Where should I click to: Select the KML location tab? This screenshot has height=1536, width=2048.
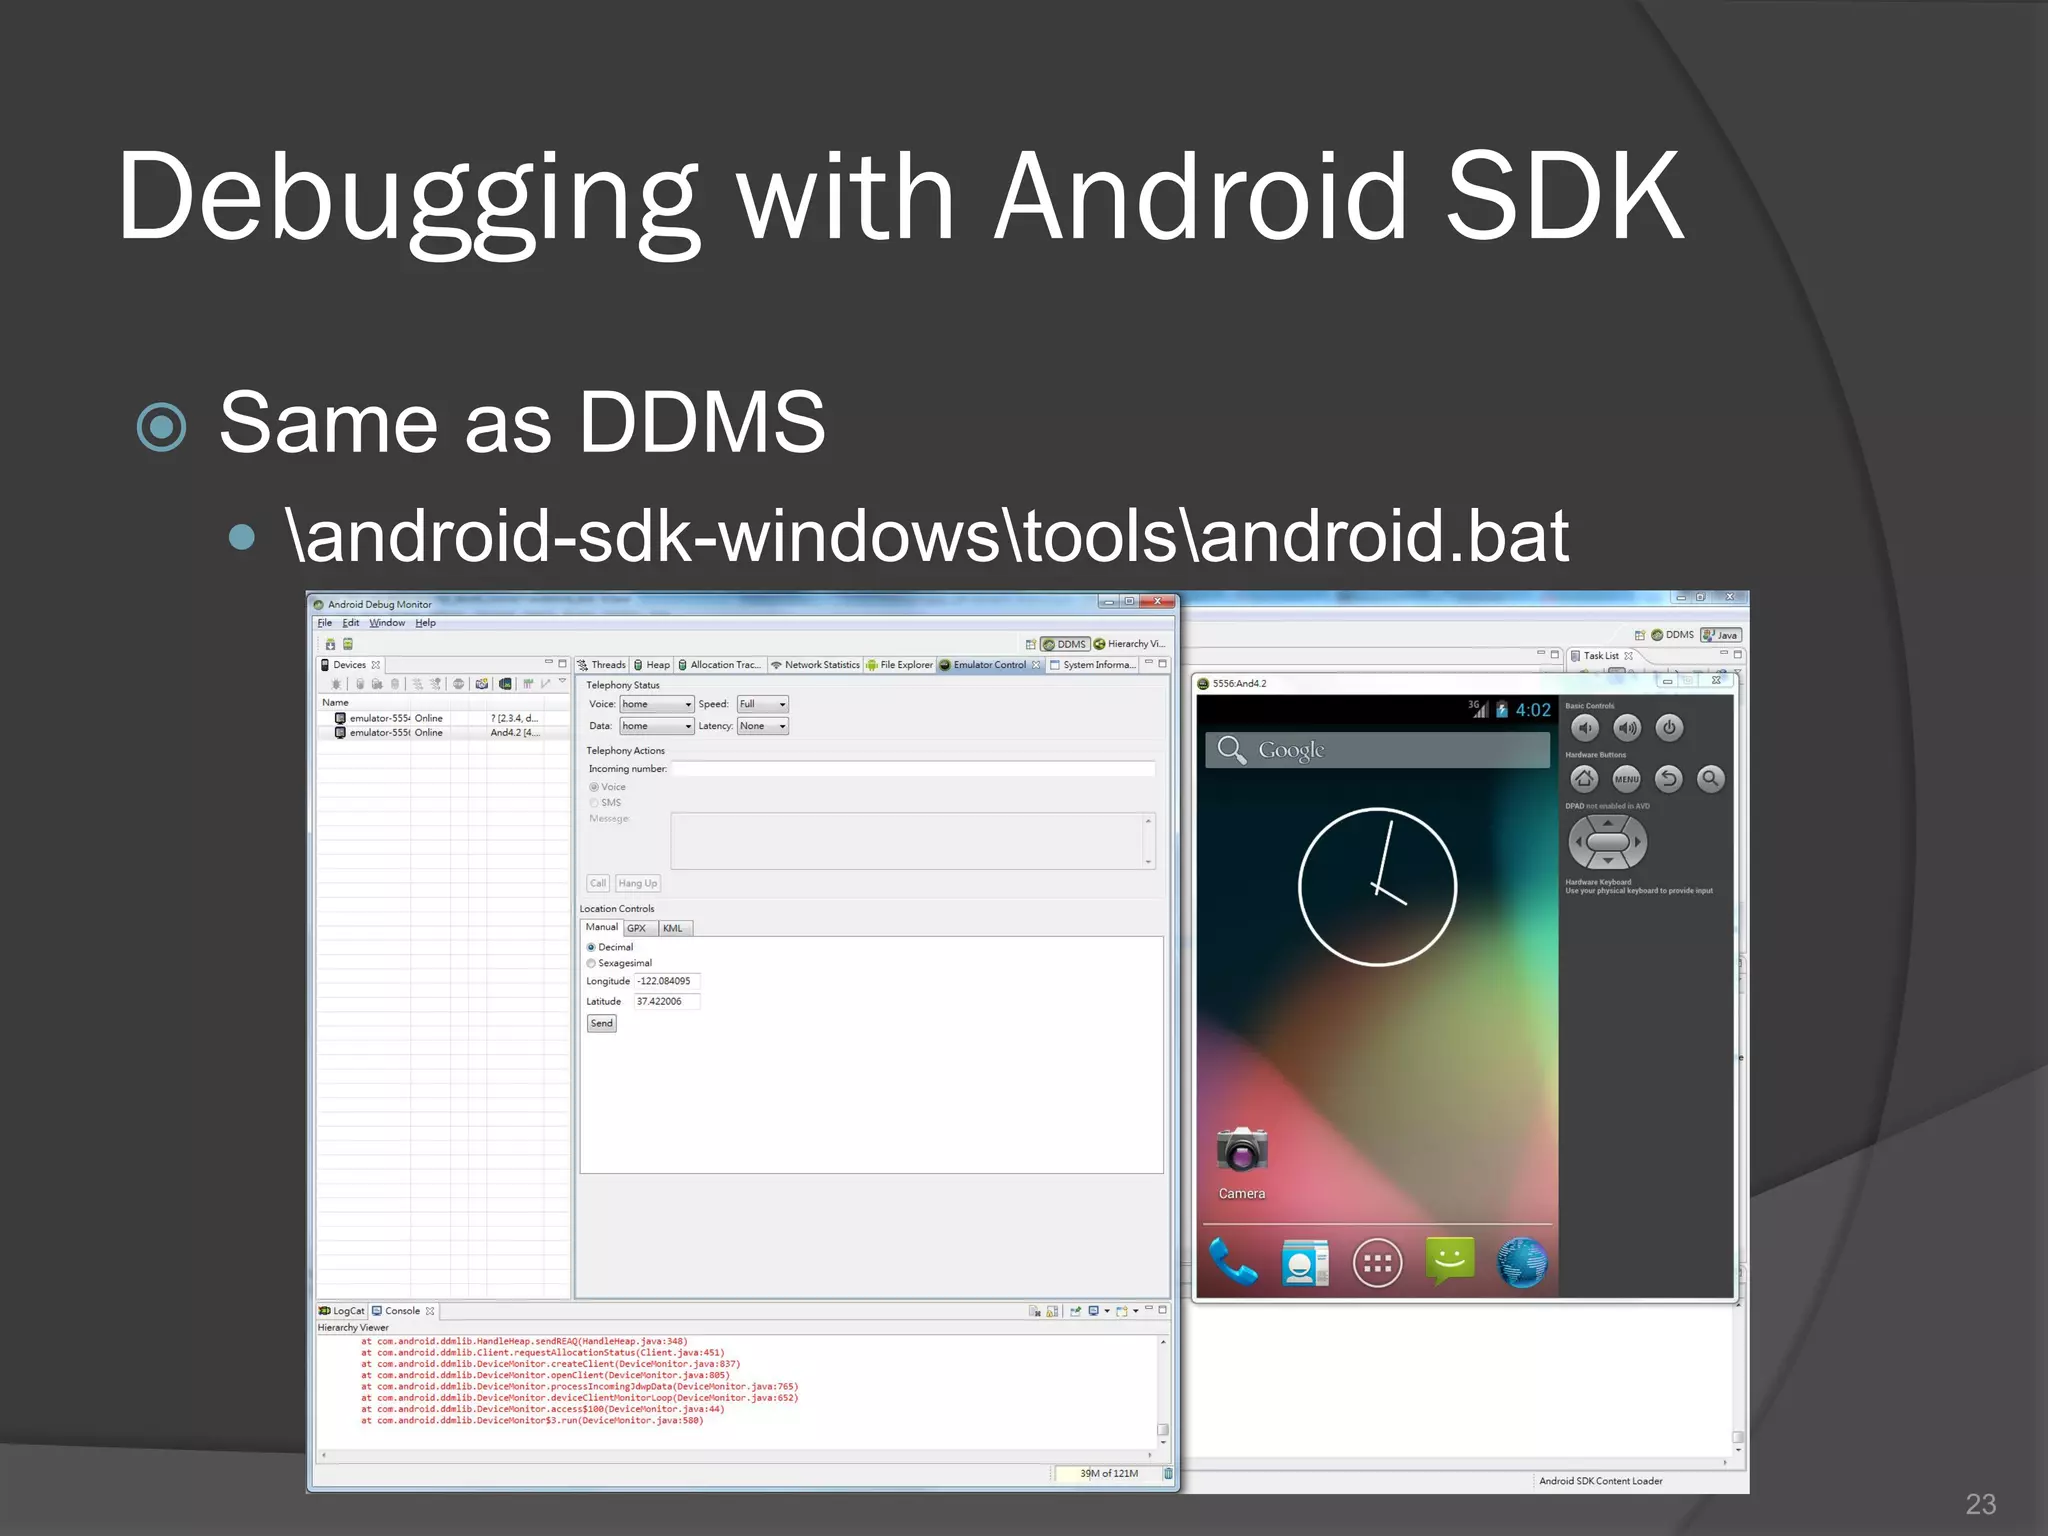tap(674, 928)
